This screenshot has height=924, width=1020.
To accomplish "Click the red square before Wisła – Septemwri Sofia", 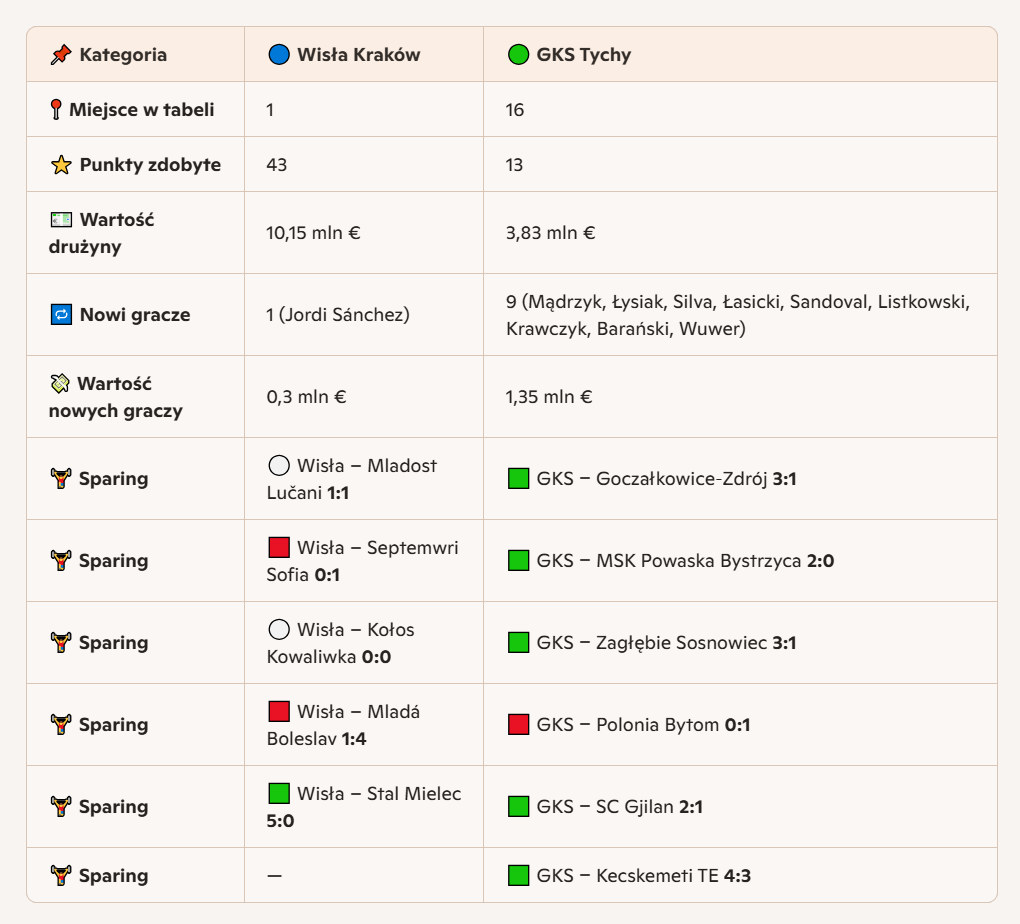I will 279,547.
